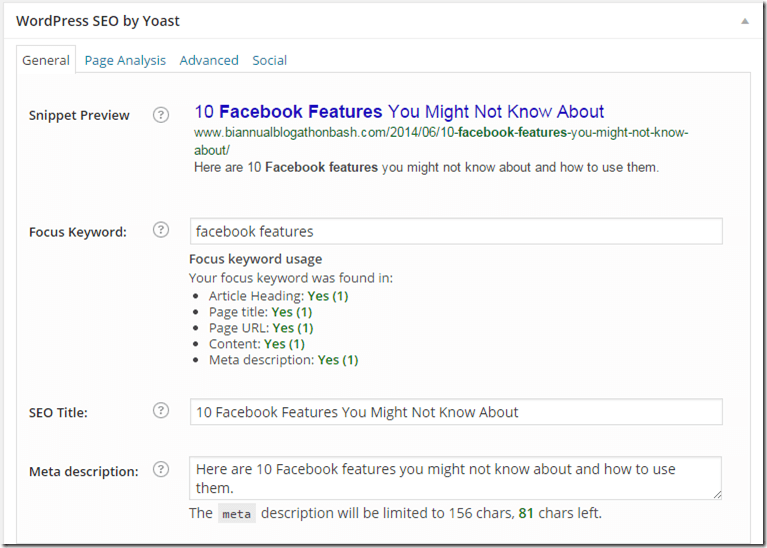Viewport: 767px width, 548px height.
Task: Click the Article Heading: Yes (1) line
Action: click(x=278, y=296)
